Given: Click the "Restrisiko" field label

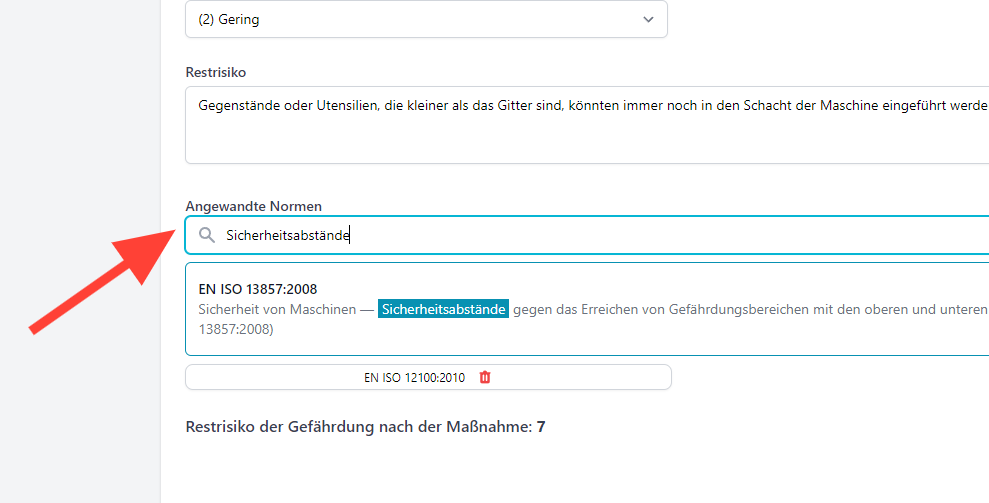Looking at the screenshot, I should pyautogui.click(x=216, y=73).
